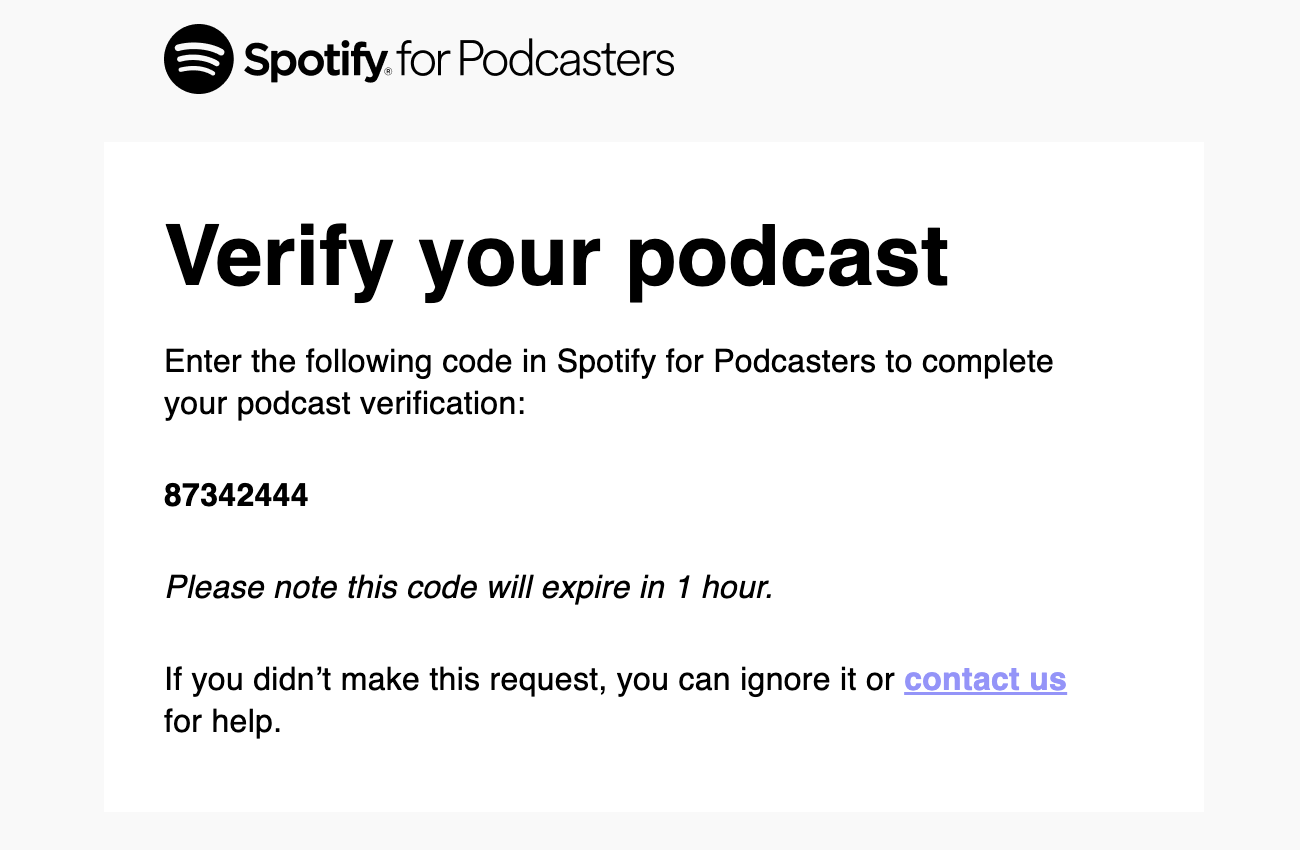Click the Spotify wordmark in header
This screenshot has width=1300, height=850.
point(316,63)
